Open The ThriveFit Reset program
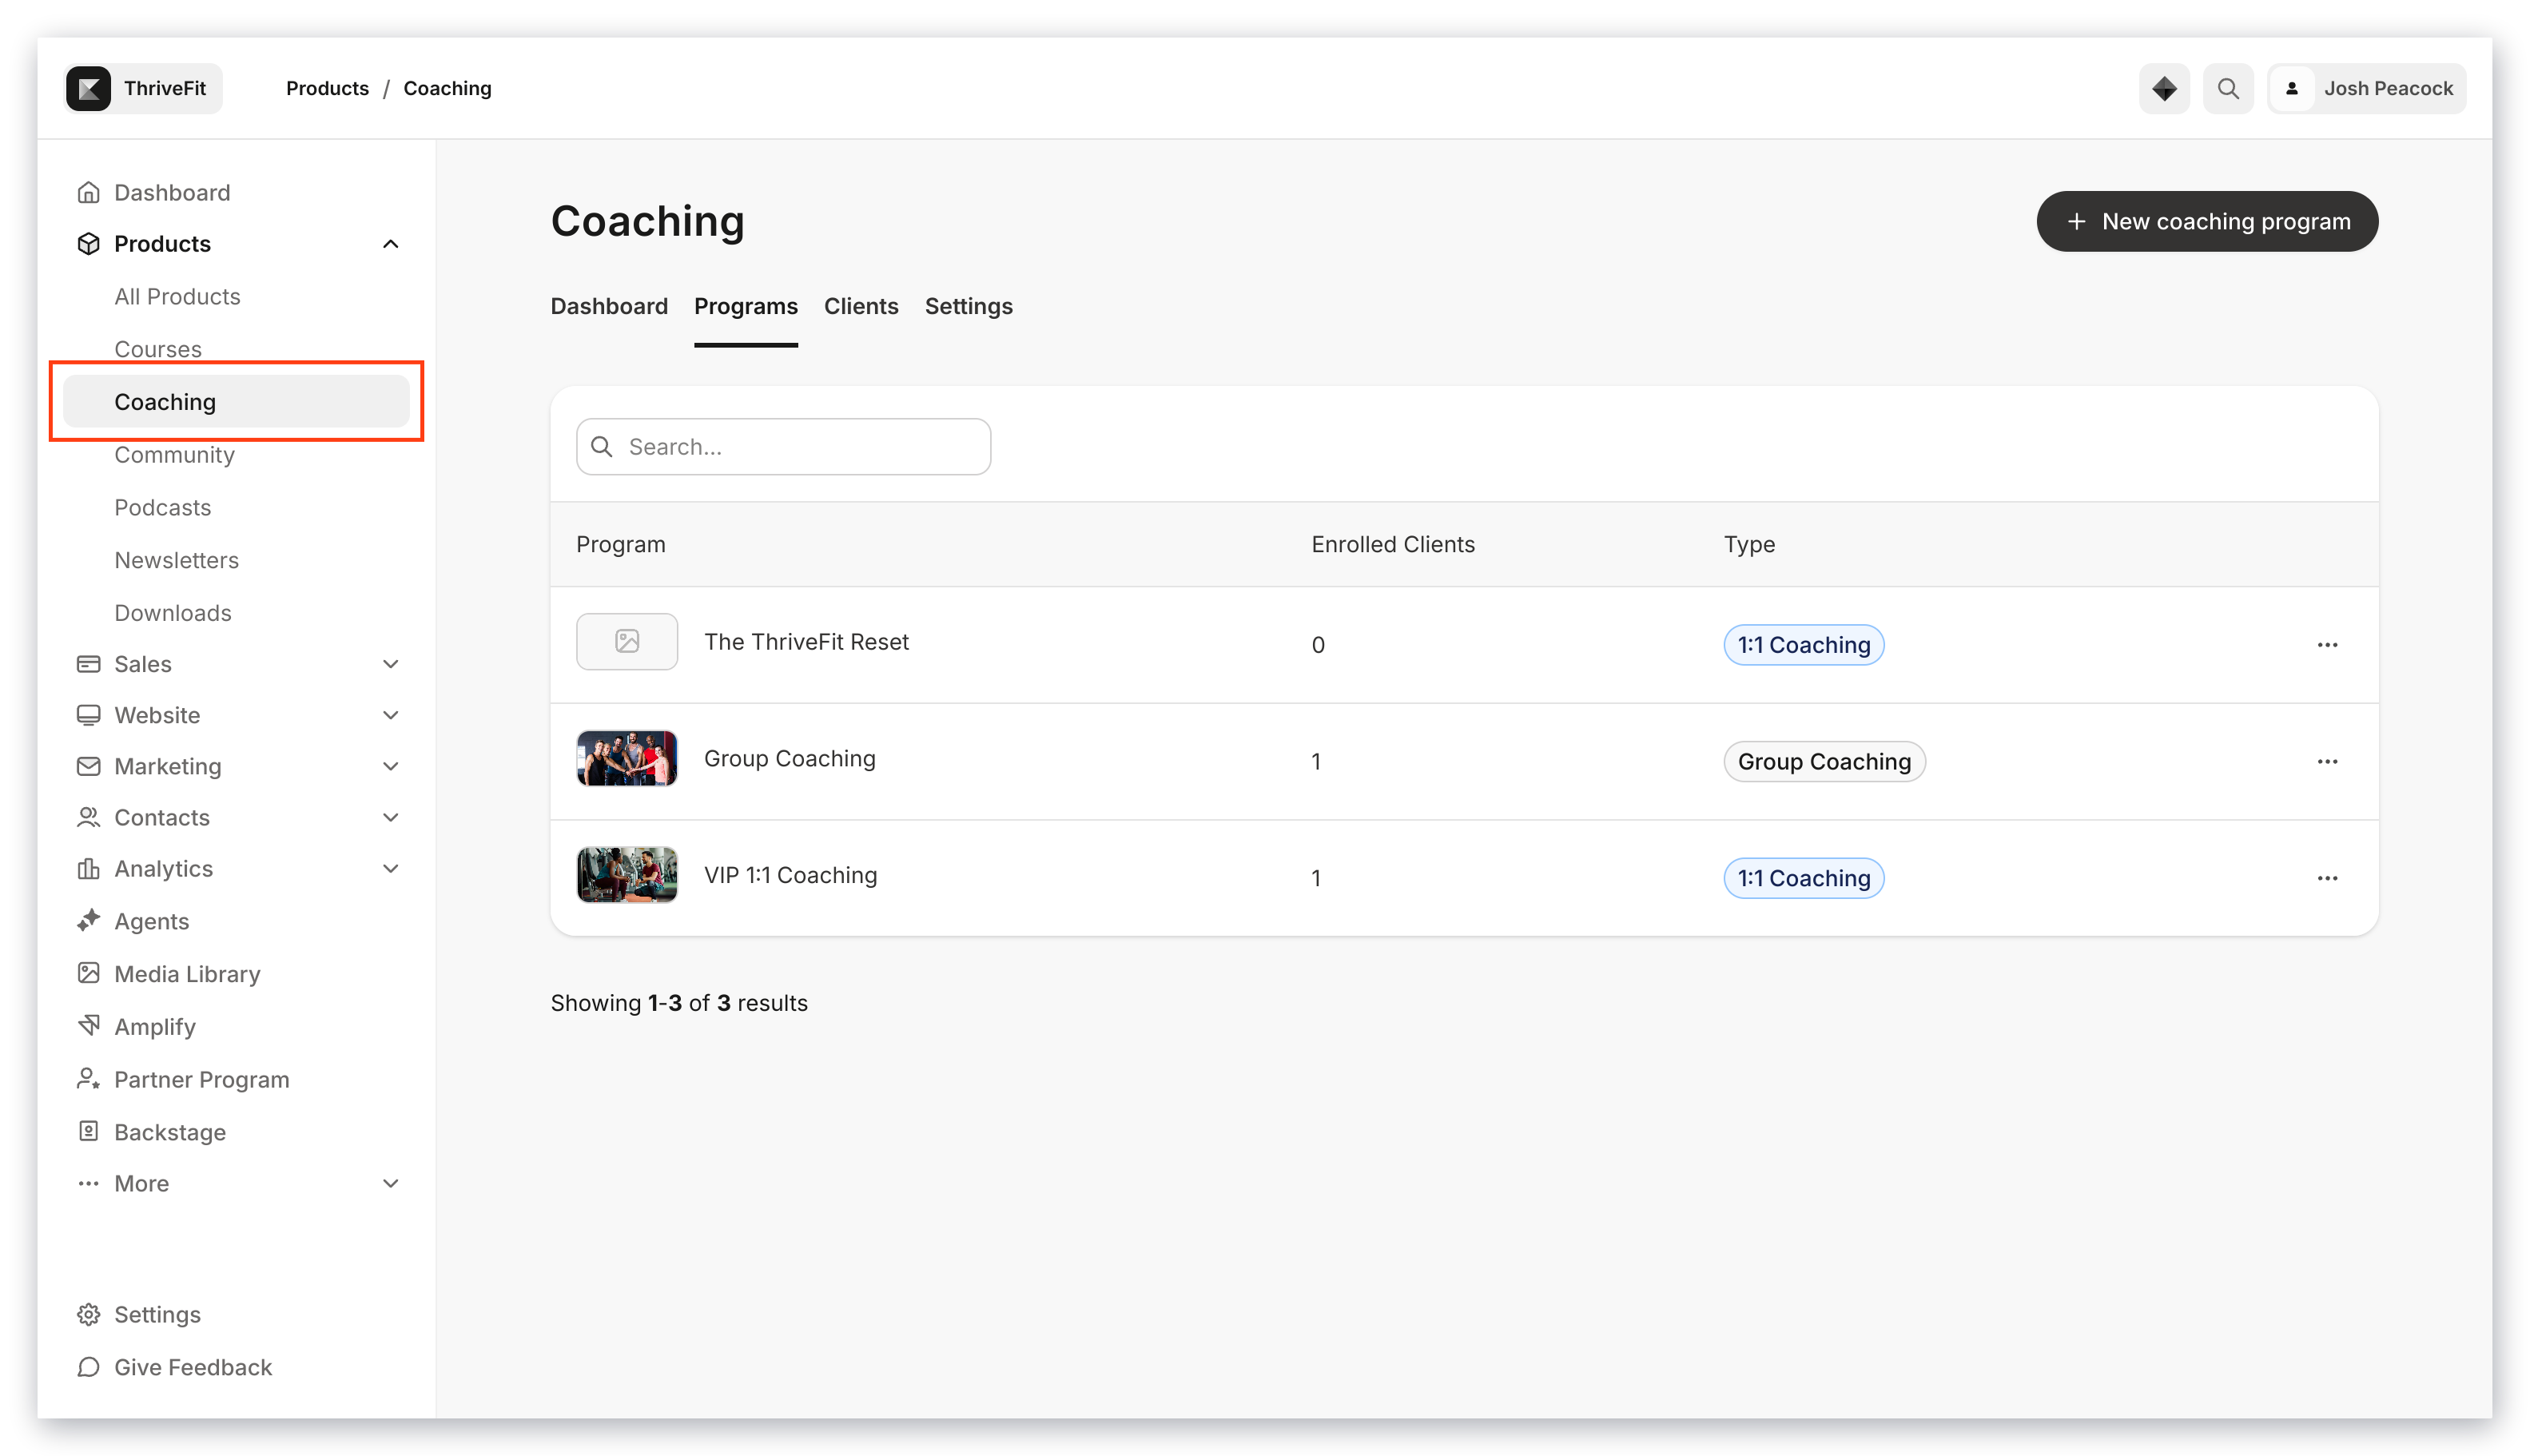2530x1456 pixels. (806, 641)
